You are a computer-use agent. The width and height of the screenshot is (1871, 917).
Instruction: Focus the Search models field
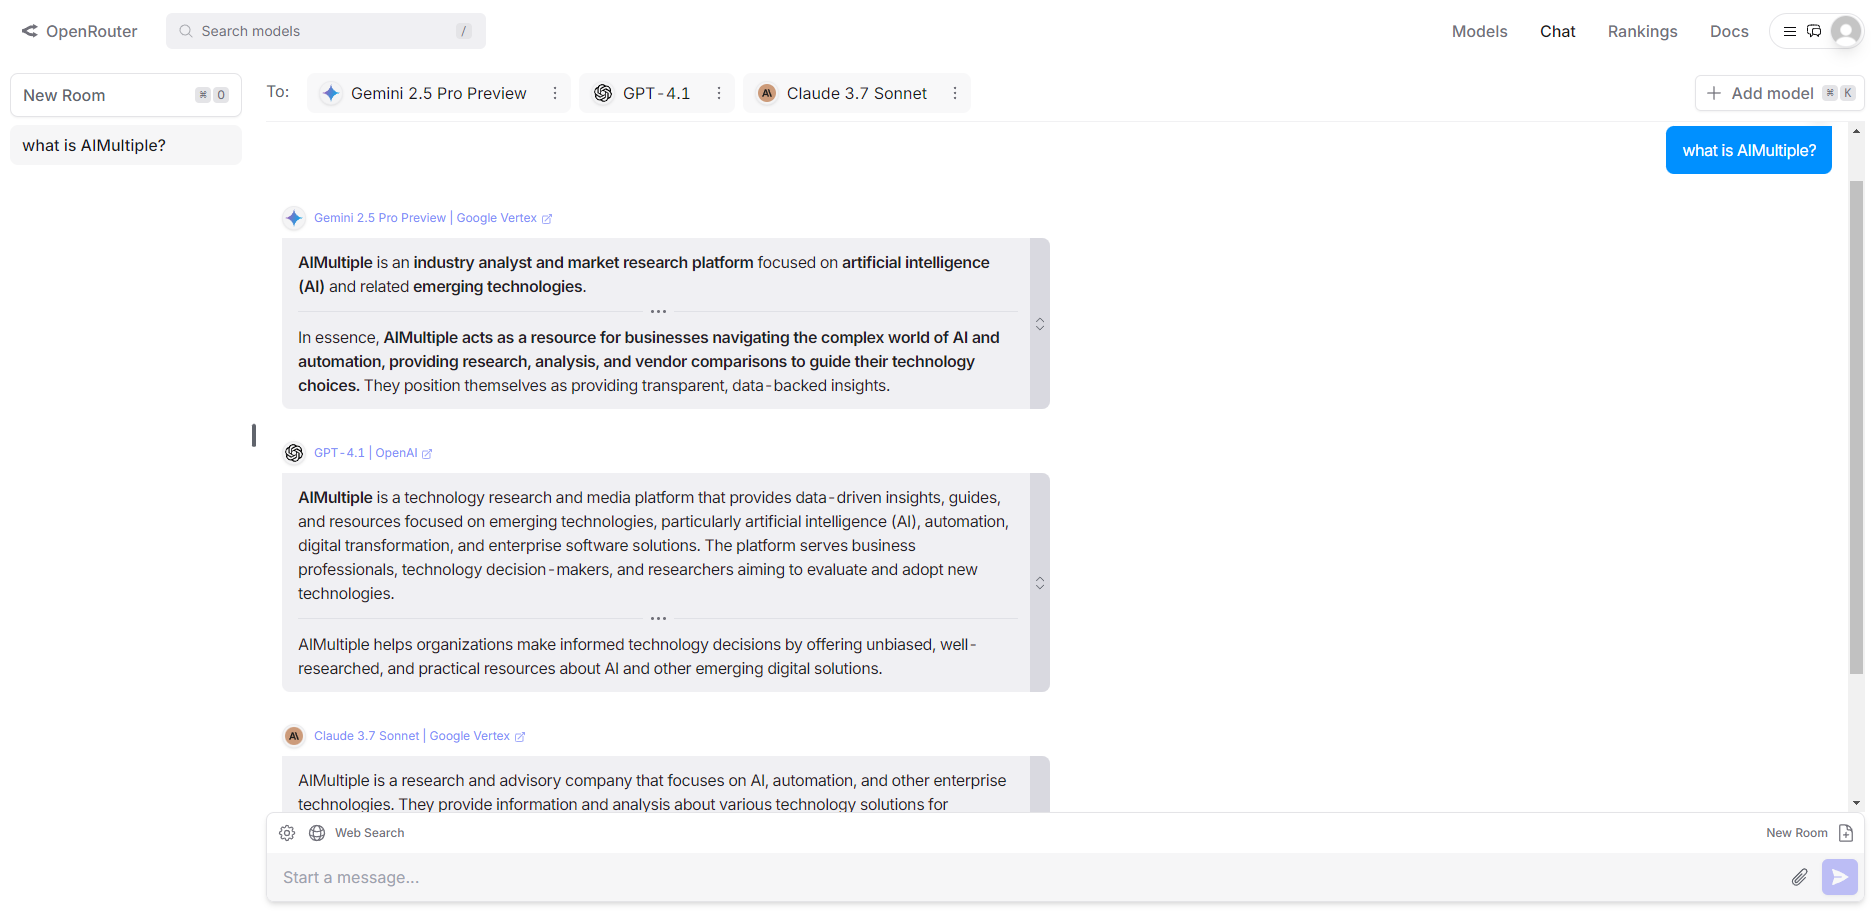click(x=326, y=31)
